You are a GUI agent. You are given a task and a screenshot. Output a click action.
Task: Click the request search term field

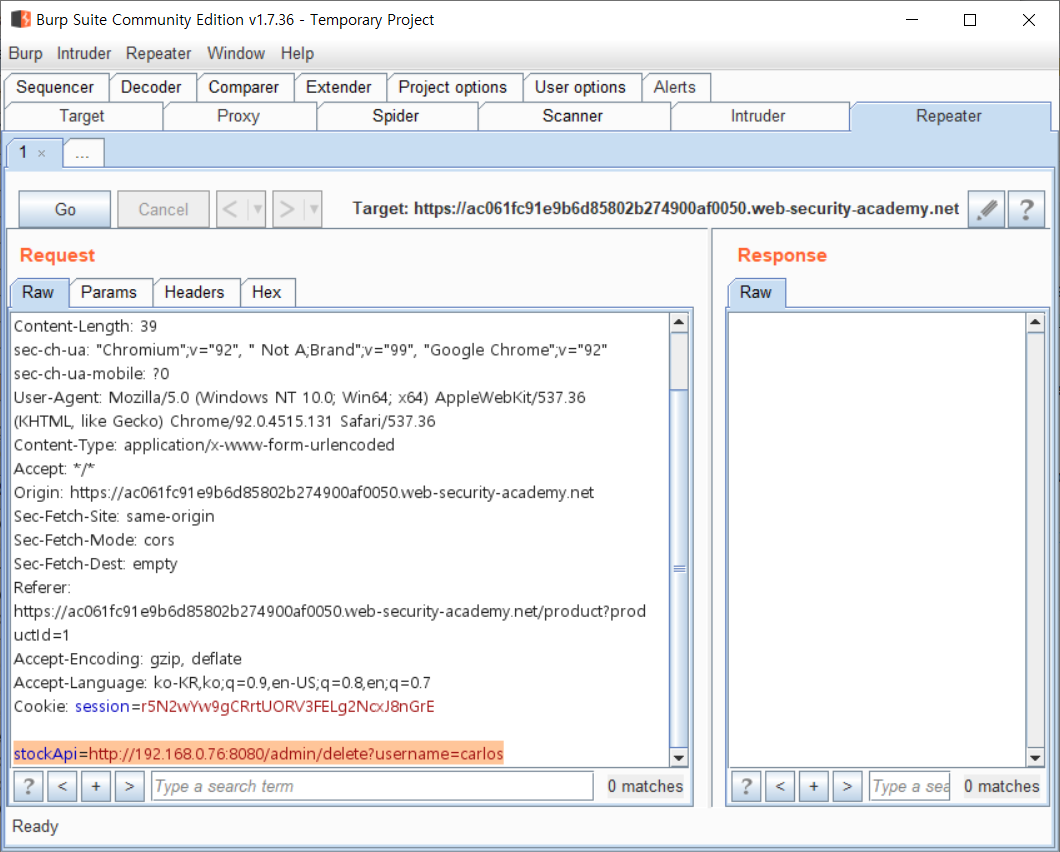[372, 786]
